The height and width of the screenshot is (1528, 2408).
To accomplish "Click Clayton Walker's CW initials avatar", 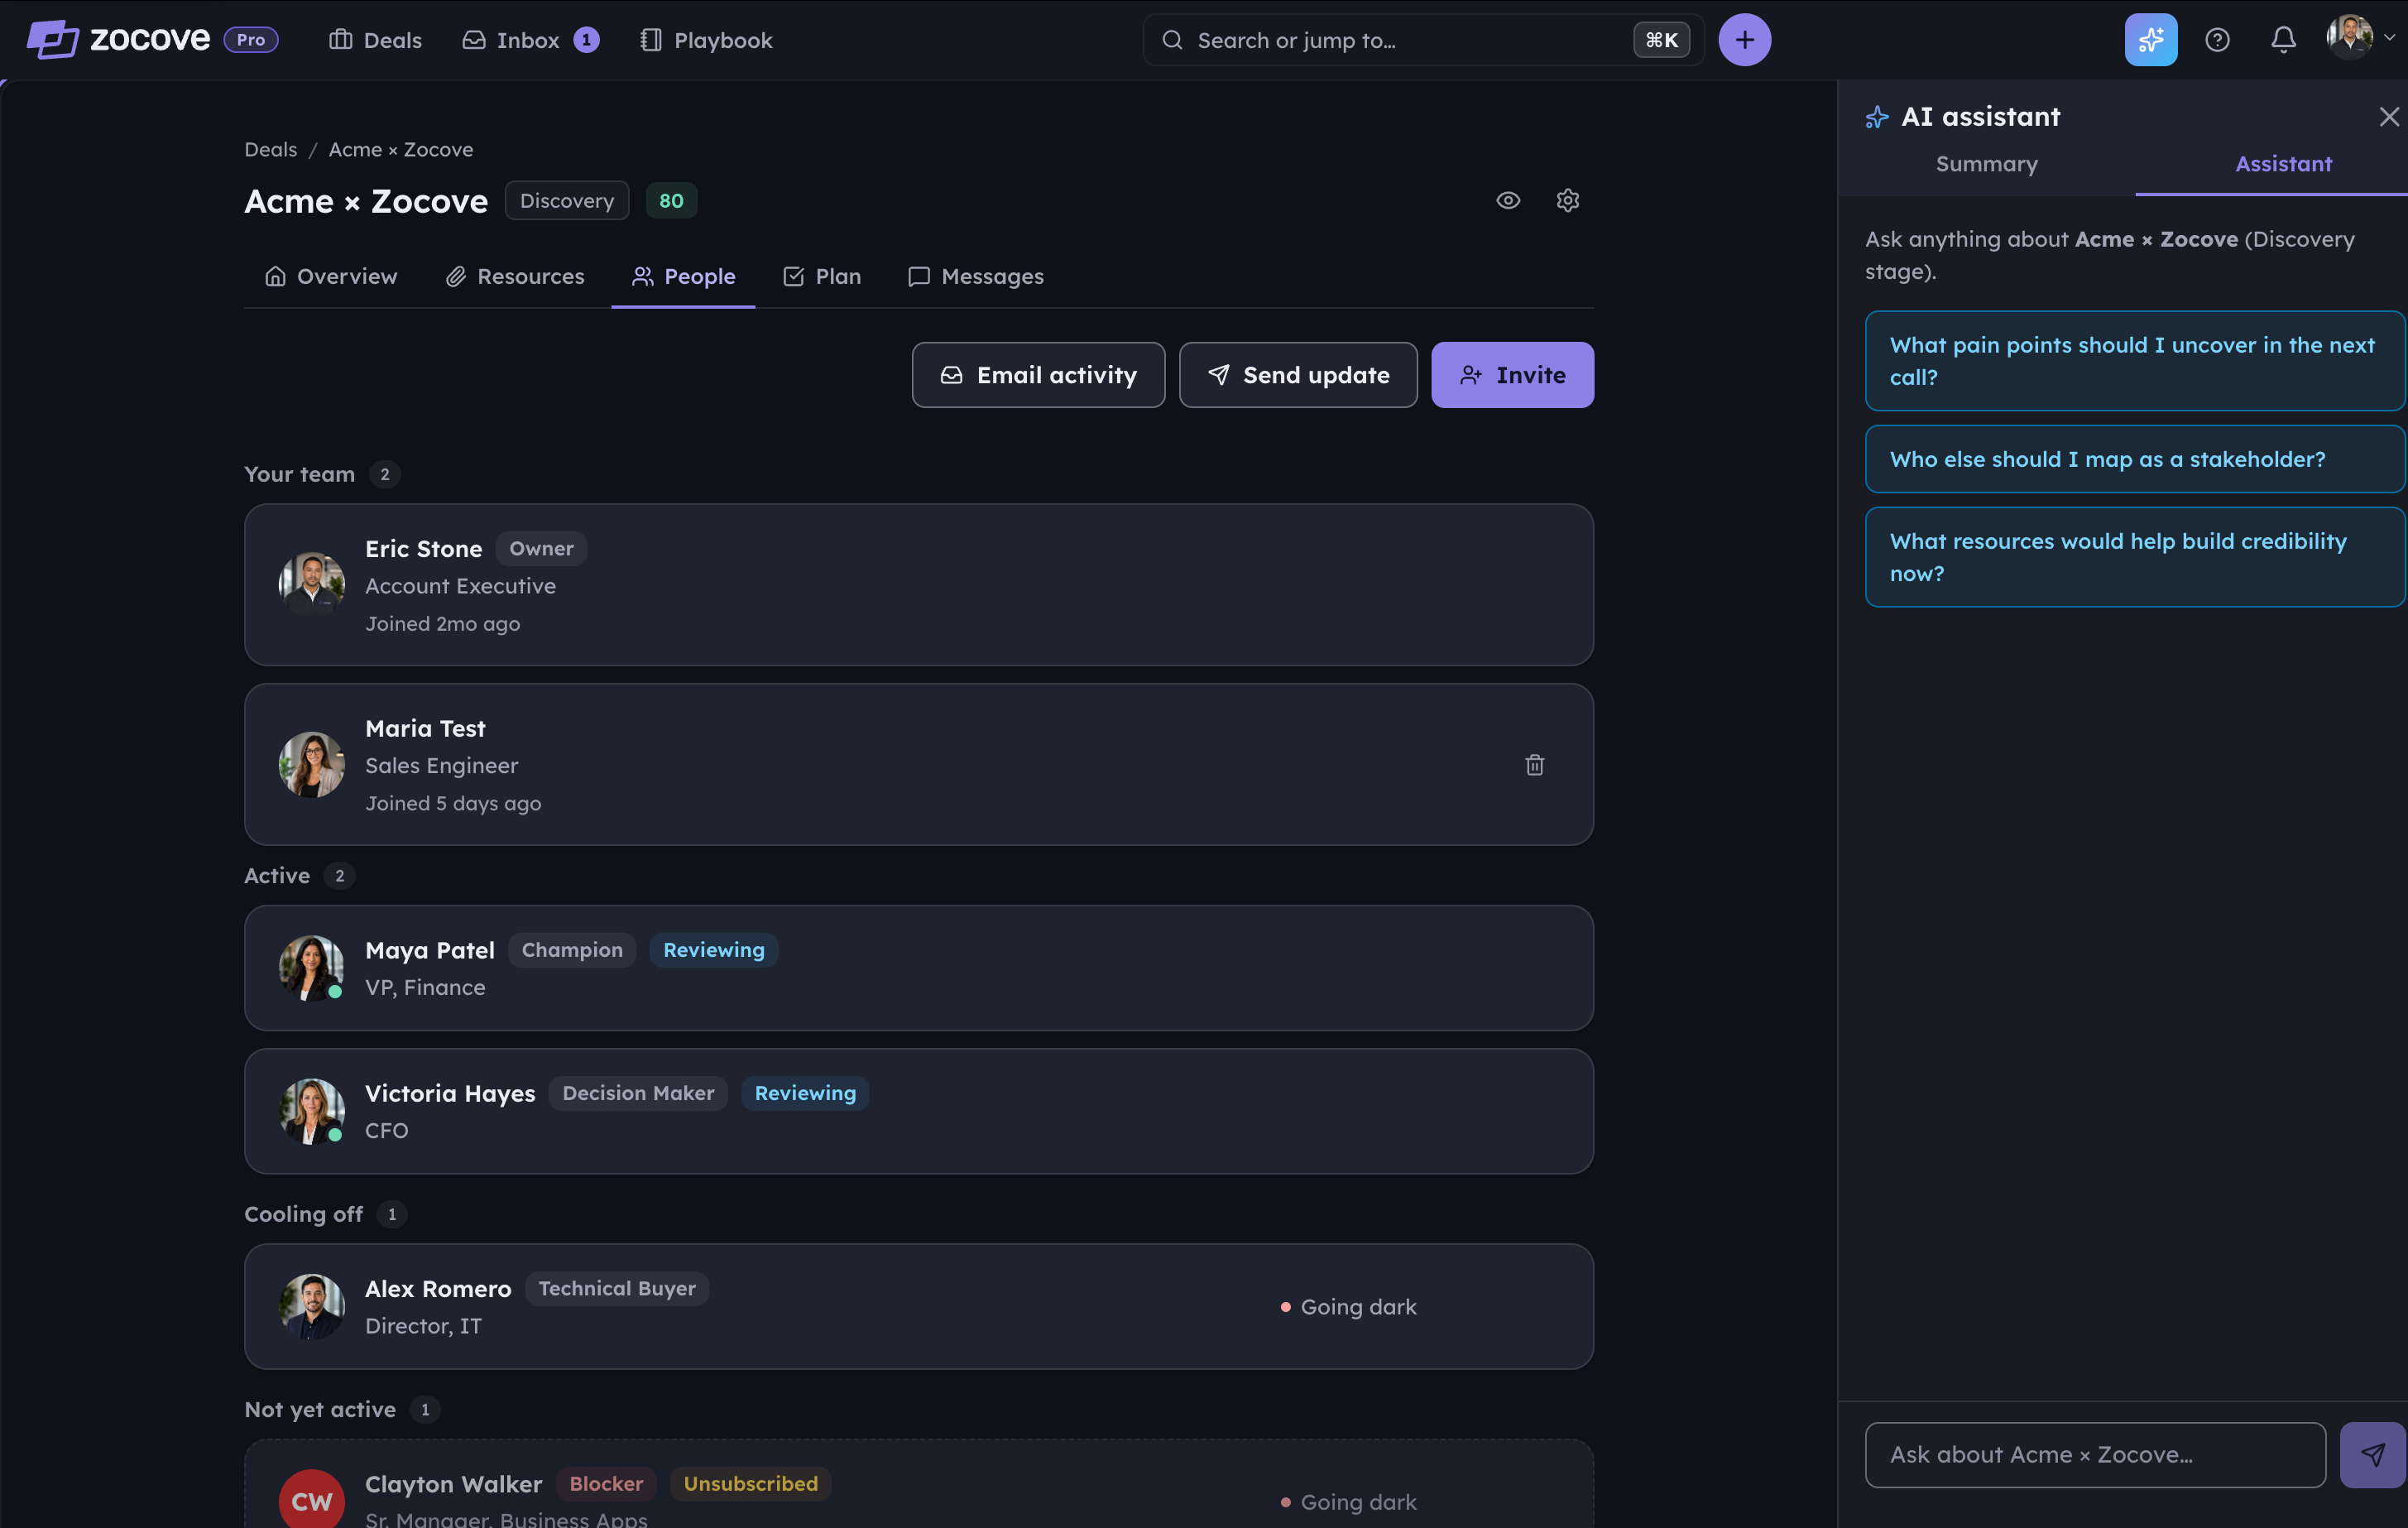I will point(312,1499).
